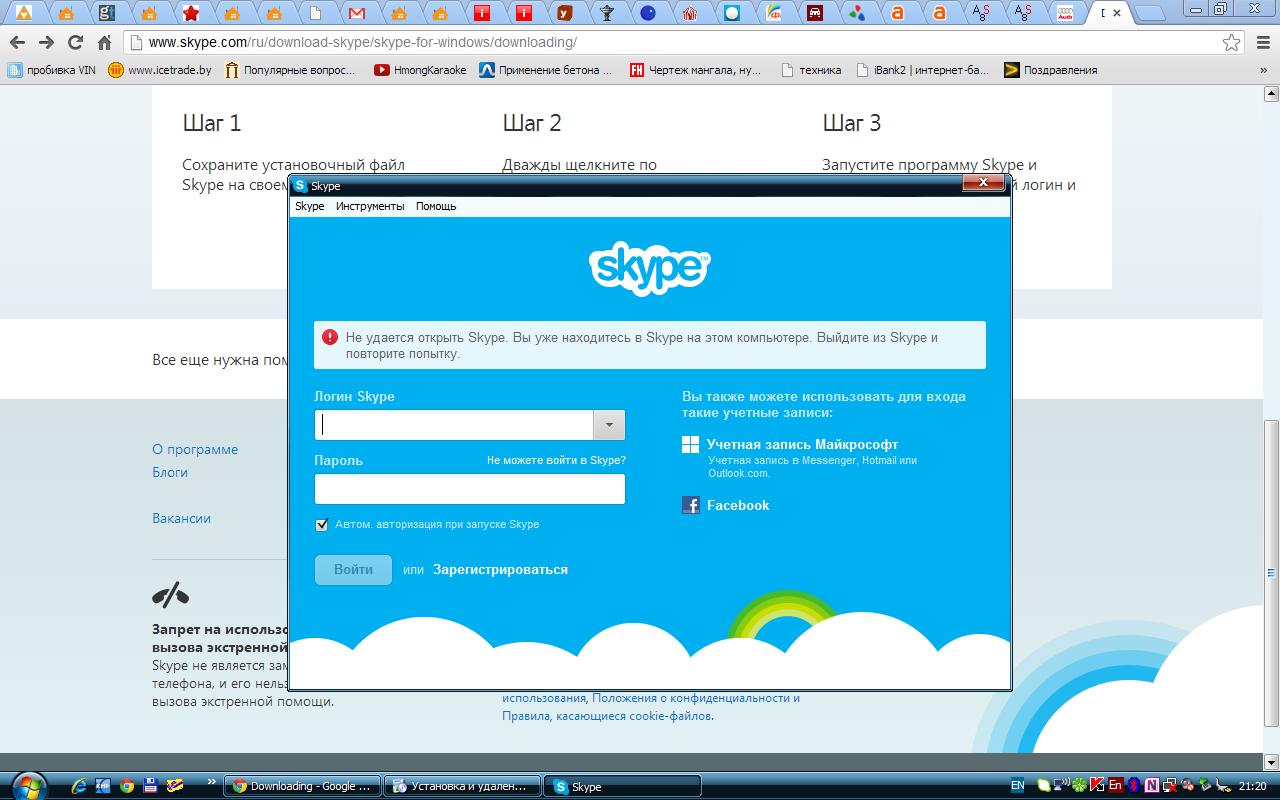1280x800 pixels.
Task: Open the 'пробивка VIN' bookmark
Action: [51, 70]
